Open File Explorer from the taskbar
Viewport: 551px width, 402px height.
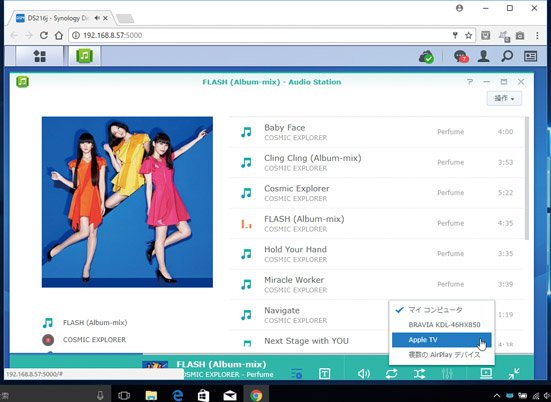(x=151, y=396)
